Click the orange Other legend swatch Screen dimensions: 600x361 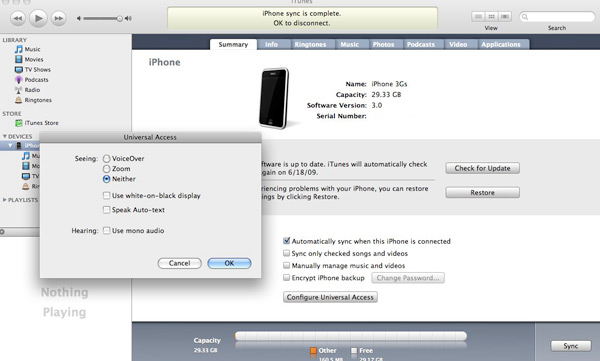[313, 350]
